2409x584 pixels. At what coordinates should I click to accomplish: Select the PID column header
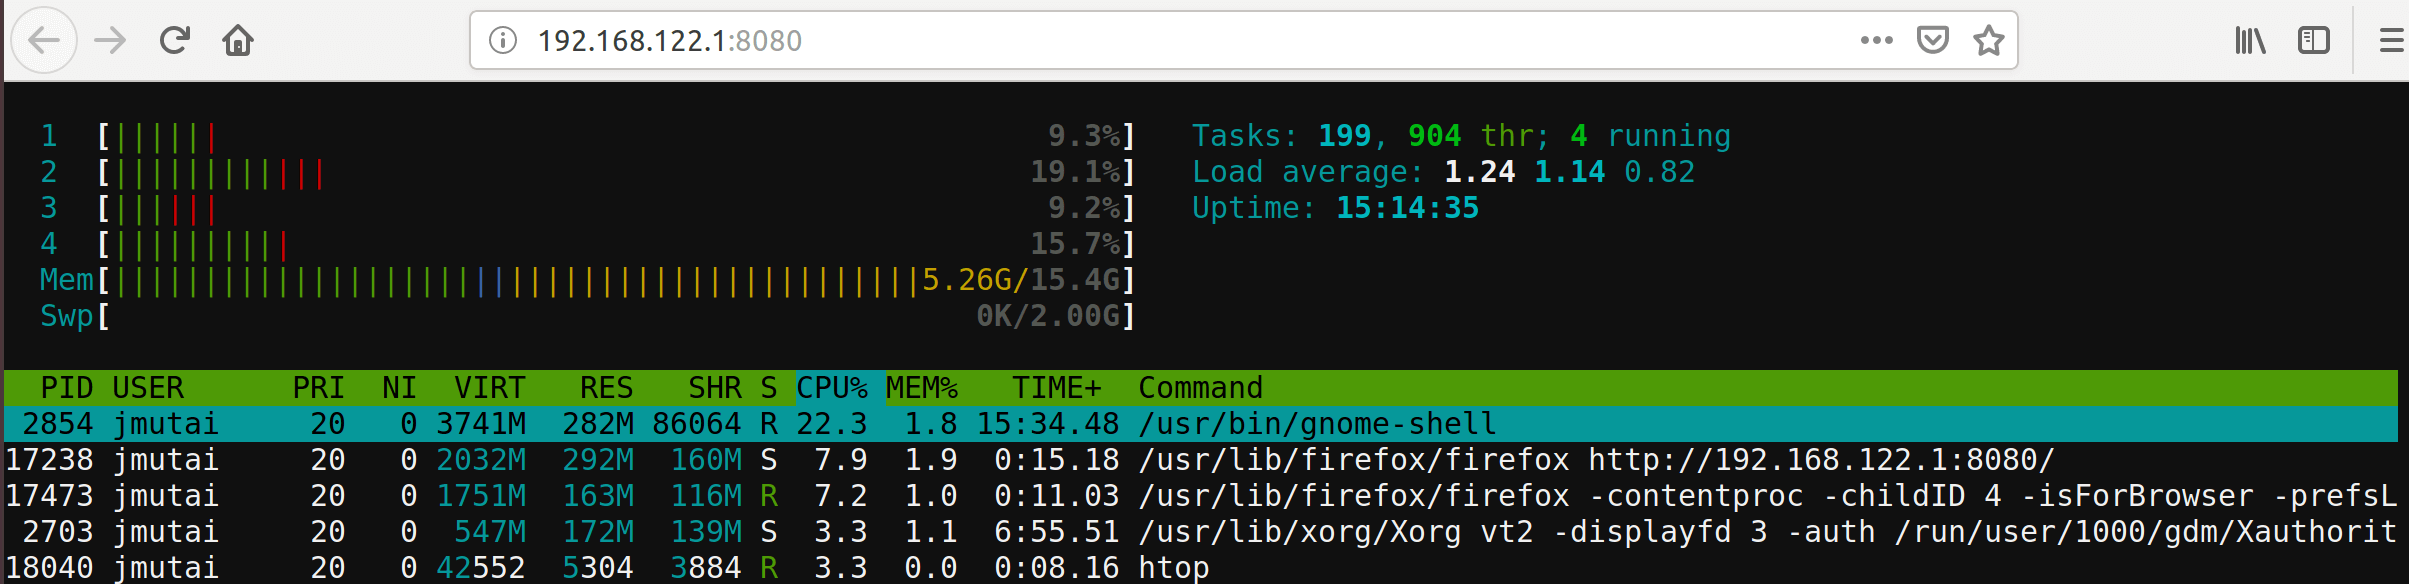tap(67, 388)
